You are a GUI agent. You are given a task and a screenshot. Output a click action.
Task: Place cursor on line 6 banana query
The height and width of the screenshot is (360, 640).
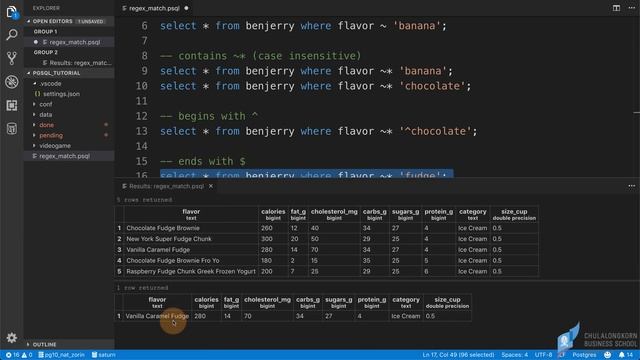point(303,26)
